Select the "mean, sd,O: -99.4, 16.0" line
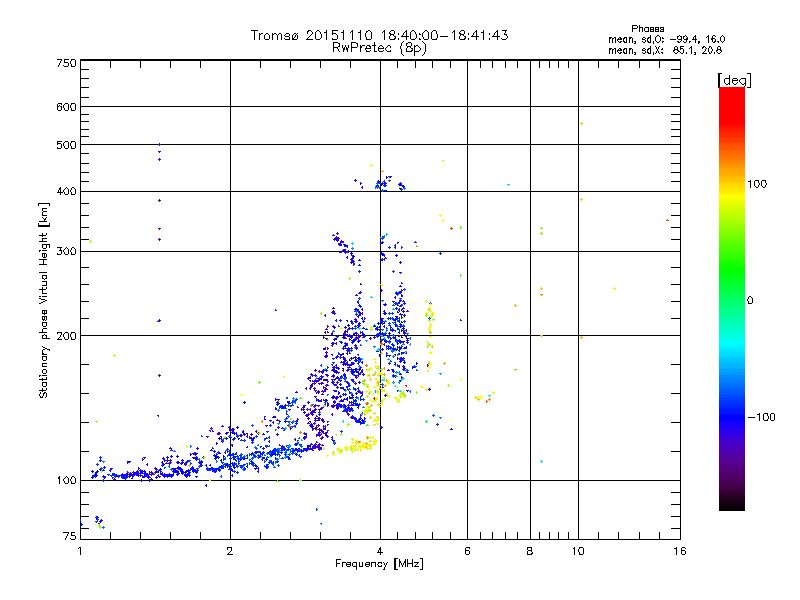Image resolution: width=800 pixels, height=600 pixels. point(666,39)
